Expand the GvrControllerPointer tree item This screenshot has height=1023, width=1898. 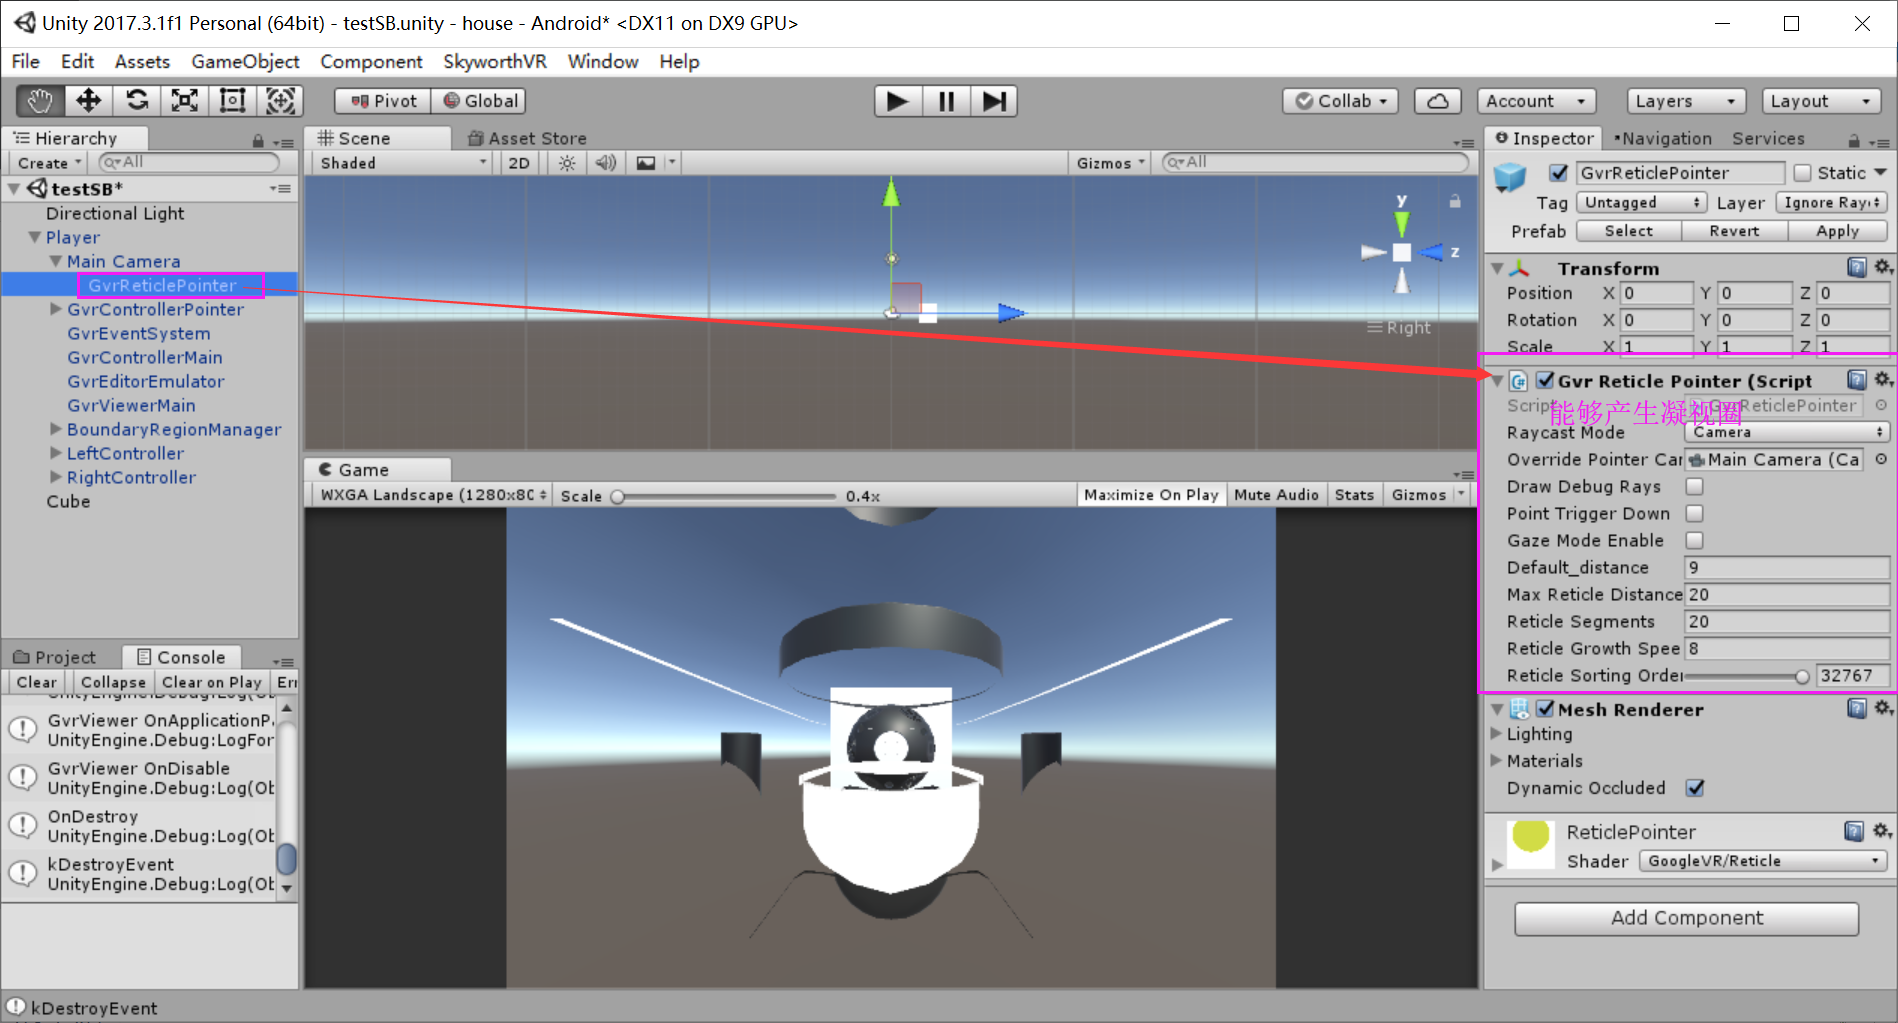click(x=55, y=309)
